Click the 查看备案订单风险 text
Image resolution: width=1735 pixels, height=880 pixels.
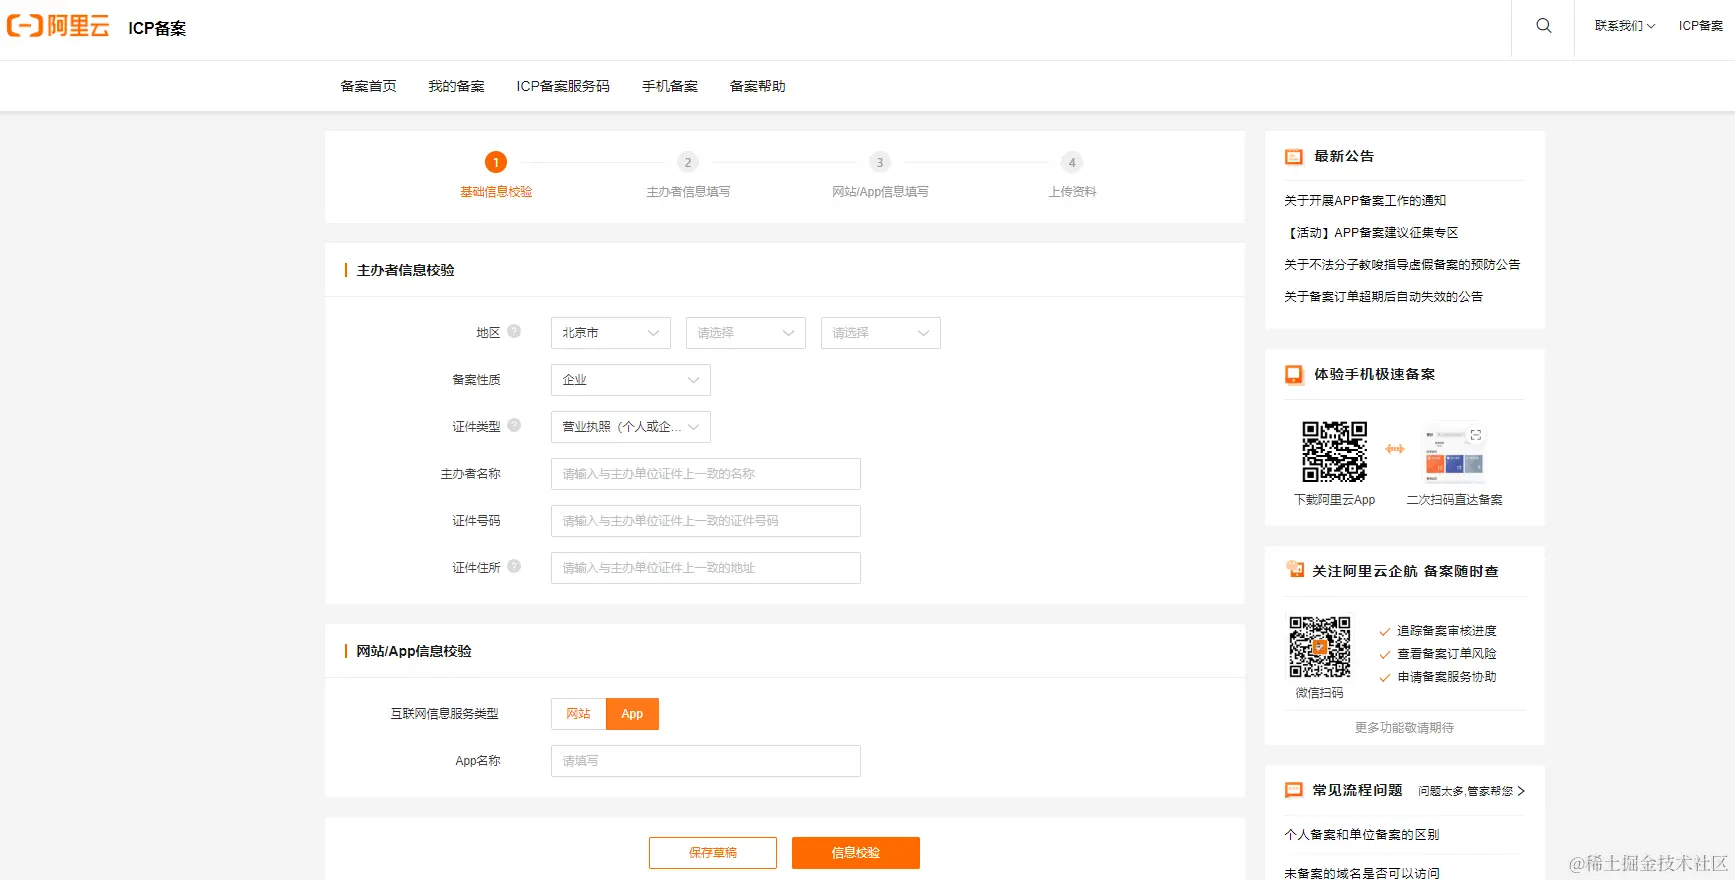click(1447, 654)
